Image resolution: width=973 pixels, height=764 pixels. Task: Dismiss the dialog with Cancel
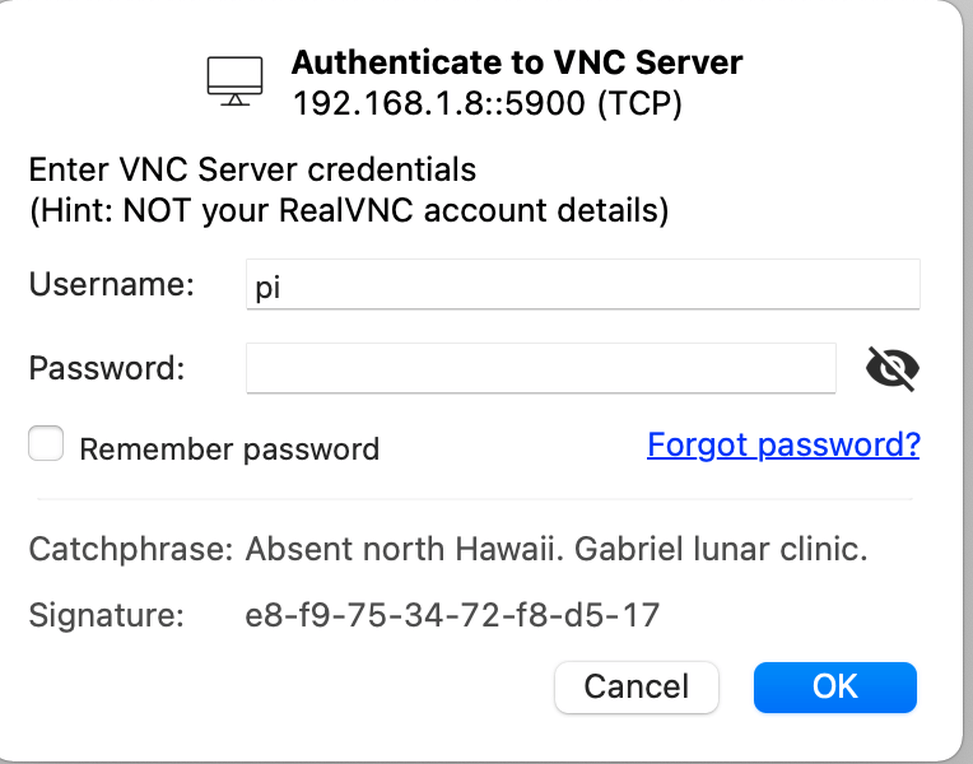(x=637, y=687)
